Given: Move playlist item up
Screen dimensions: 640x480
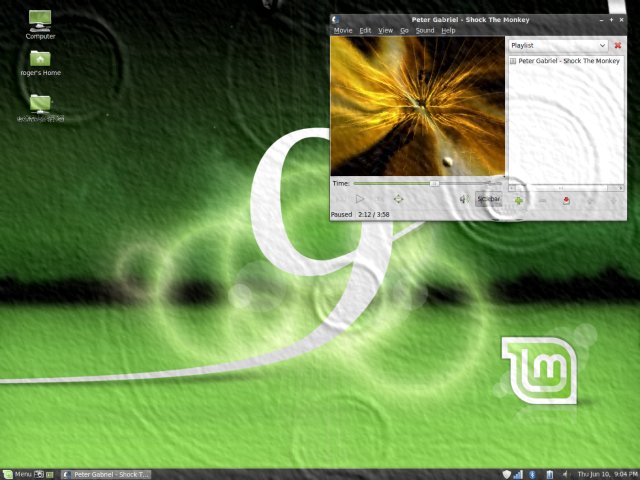Looking at the screenshot, I should click(590, 200).
